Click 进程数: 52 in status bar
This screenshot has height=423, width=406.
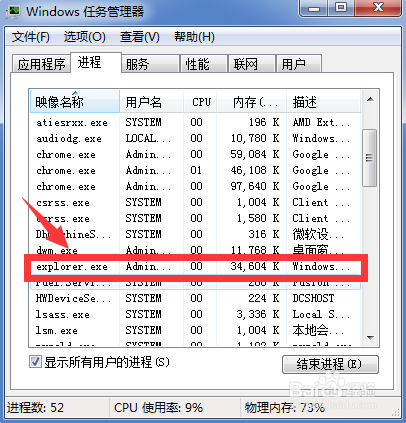tap(35, 407)
